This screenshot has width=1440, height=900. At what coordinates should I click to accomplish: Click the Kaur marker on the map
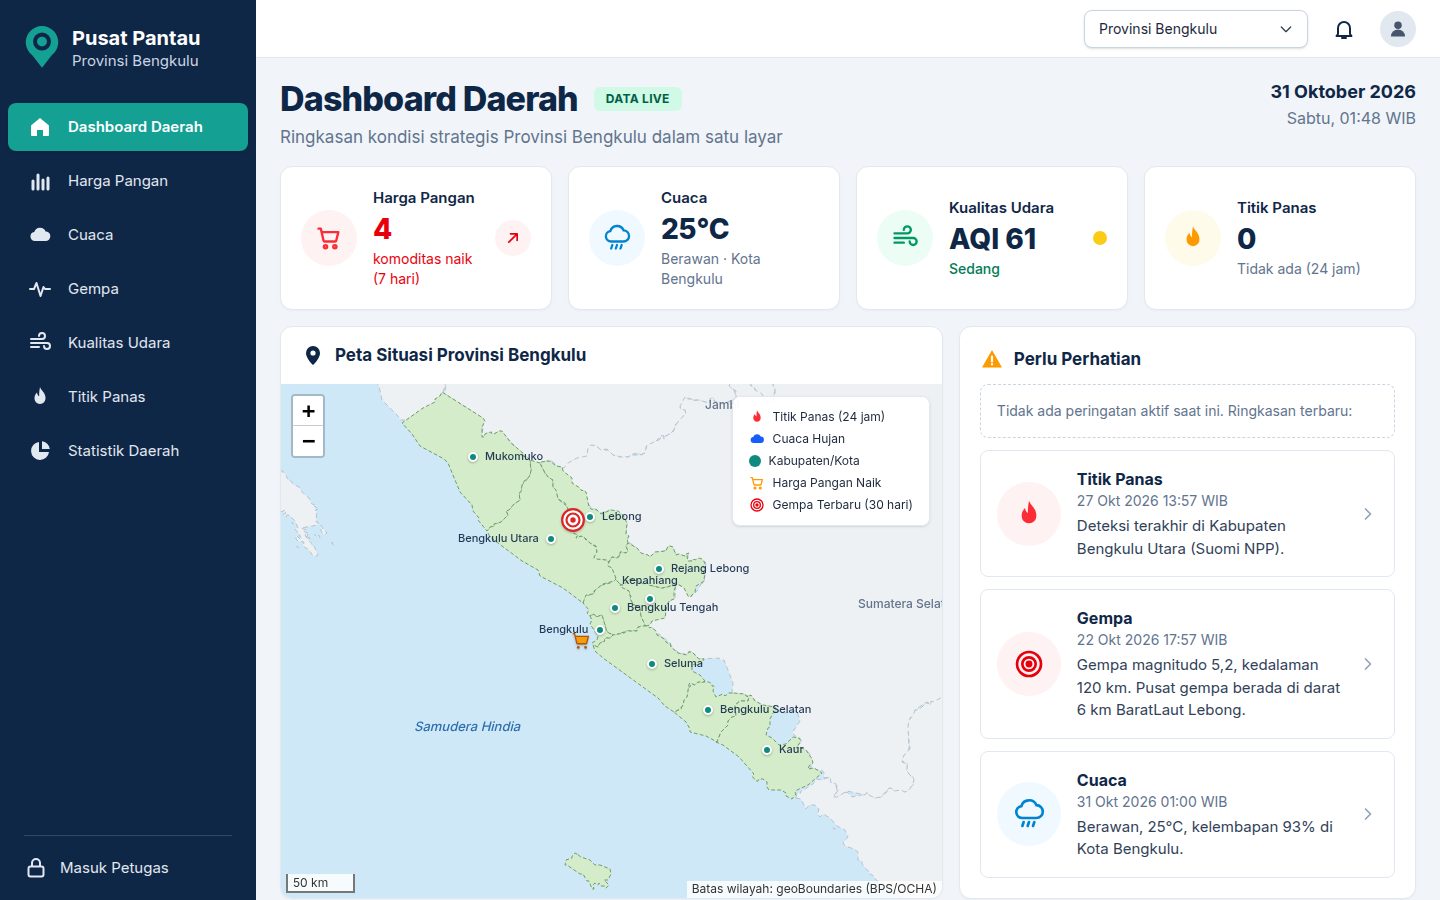click(767, 749)
